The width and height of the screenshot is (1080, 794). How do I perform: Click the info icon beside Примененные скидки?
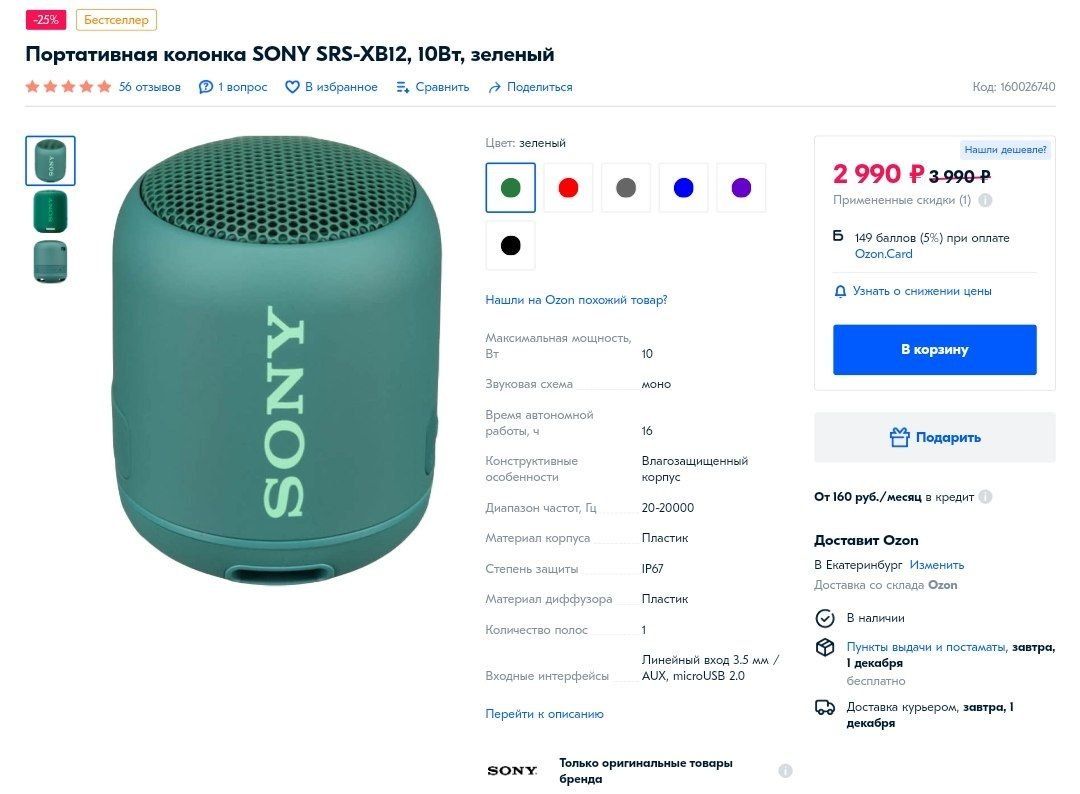(x=985, y=200)
